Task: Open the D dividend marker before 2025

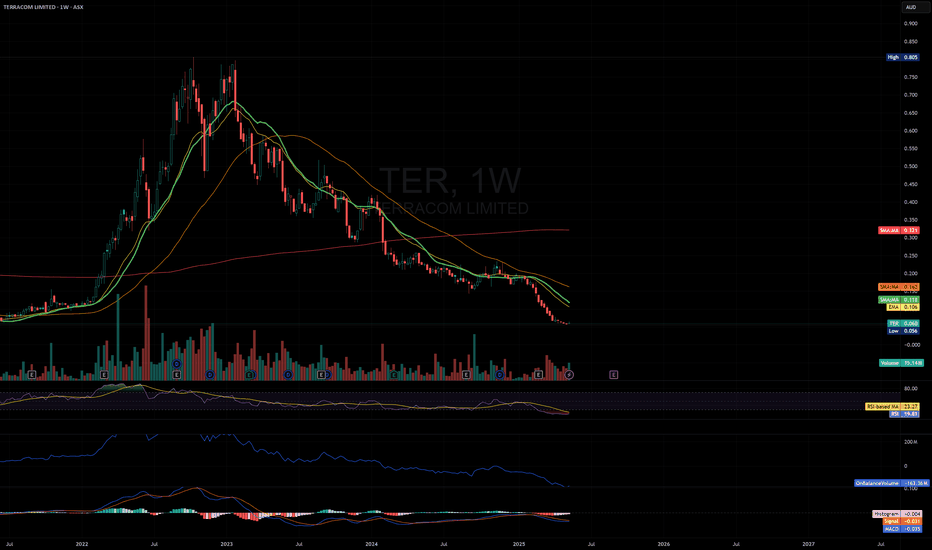Action: click(x=500, y=375)
